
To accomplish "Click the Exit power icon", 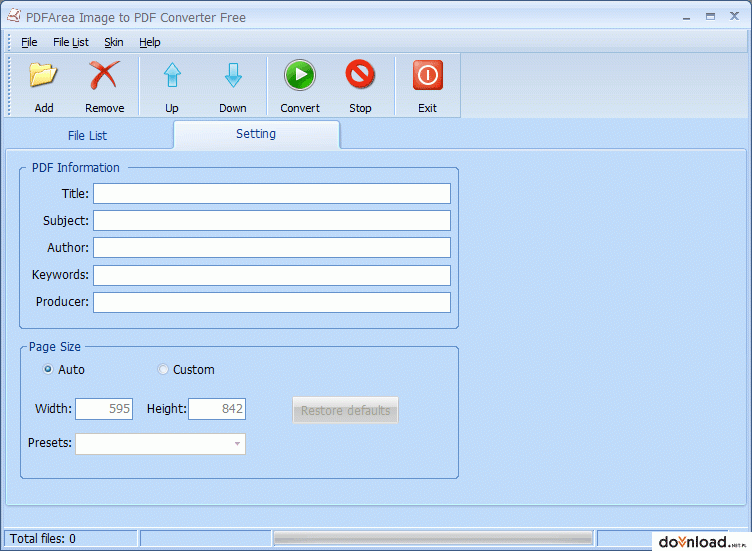I will point(427,75).
